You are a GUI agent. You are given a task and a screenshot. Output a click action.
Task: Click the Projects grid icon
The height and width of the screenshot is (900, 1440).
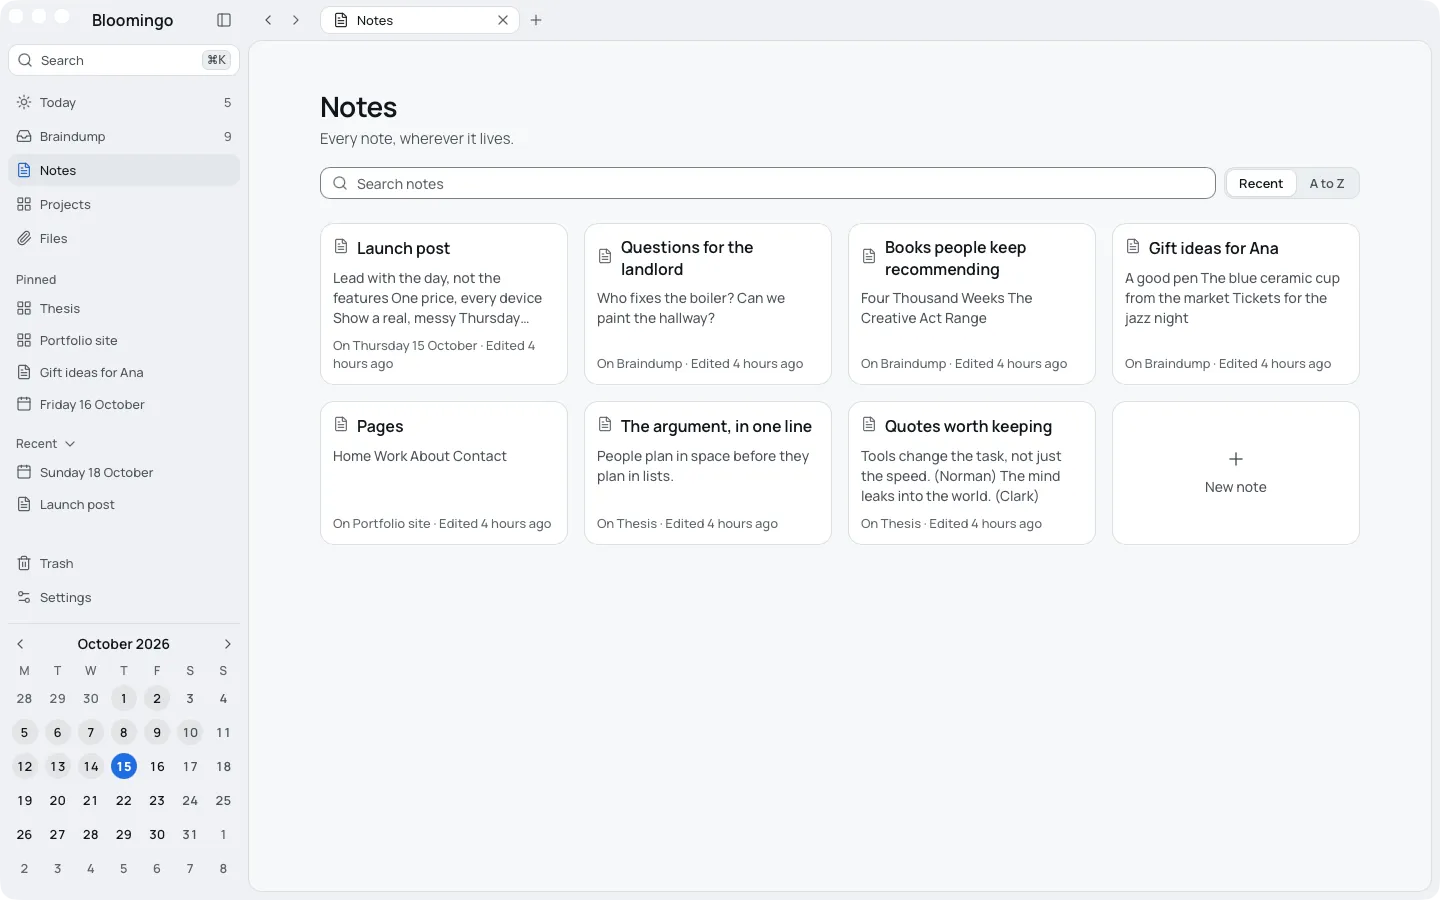24,204
